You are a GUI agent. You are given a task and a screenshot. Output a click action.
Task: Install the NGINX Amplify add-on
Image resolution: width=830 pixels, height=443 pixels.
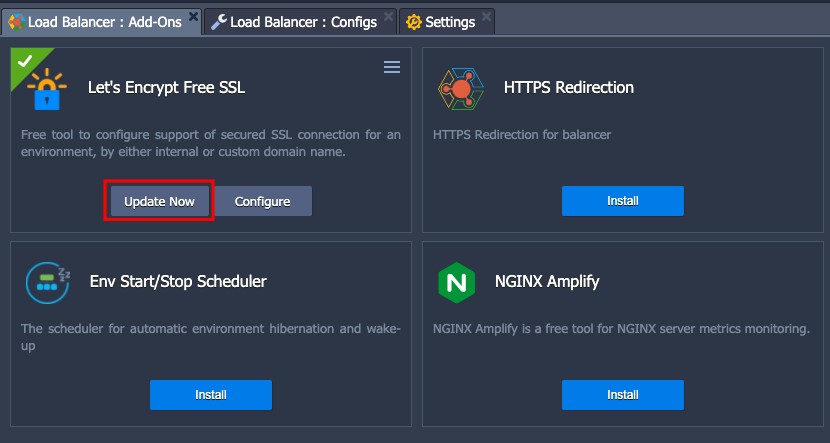point(623,395)
